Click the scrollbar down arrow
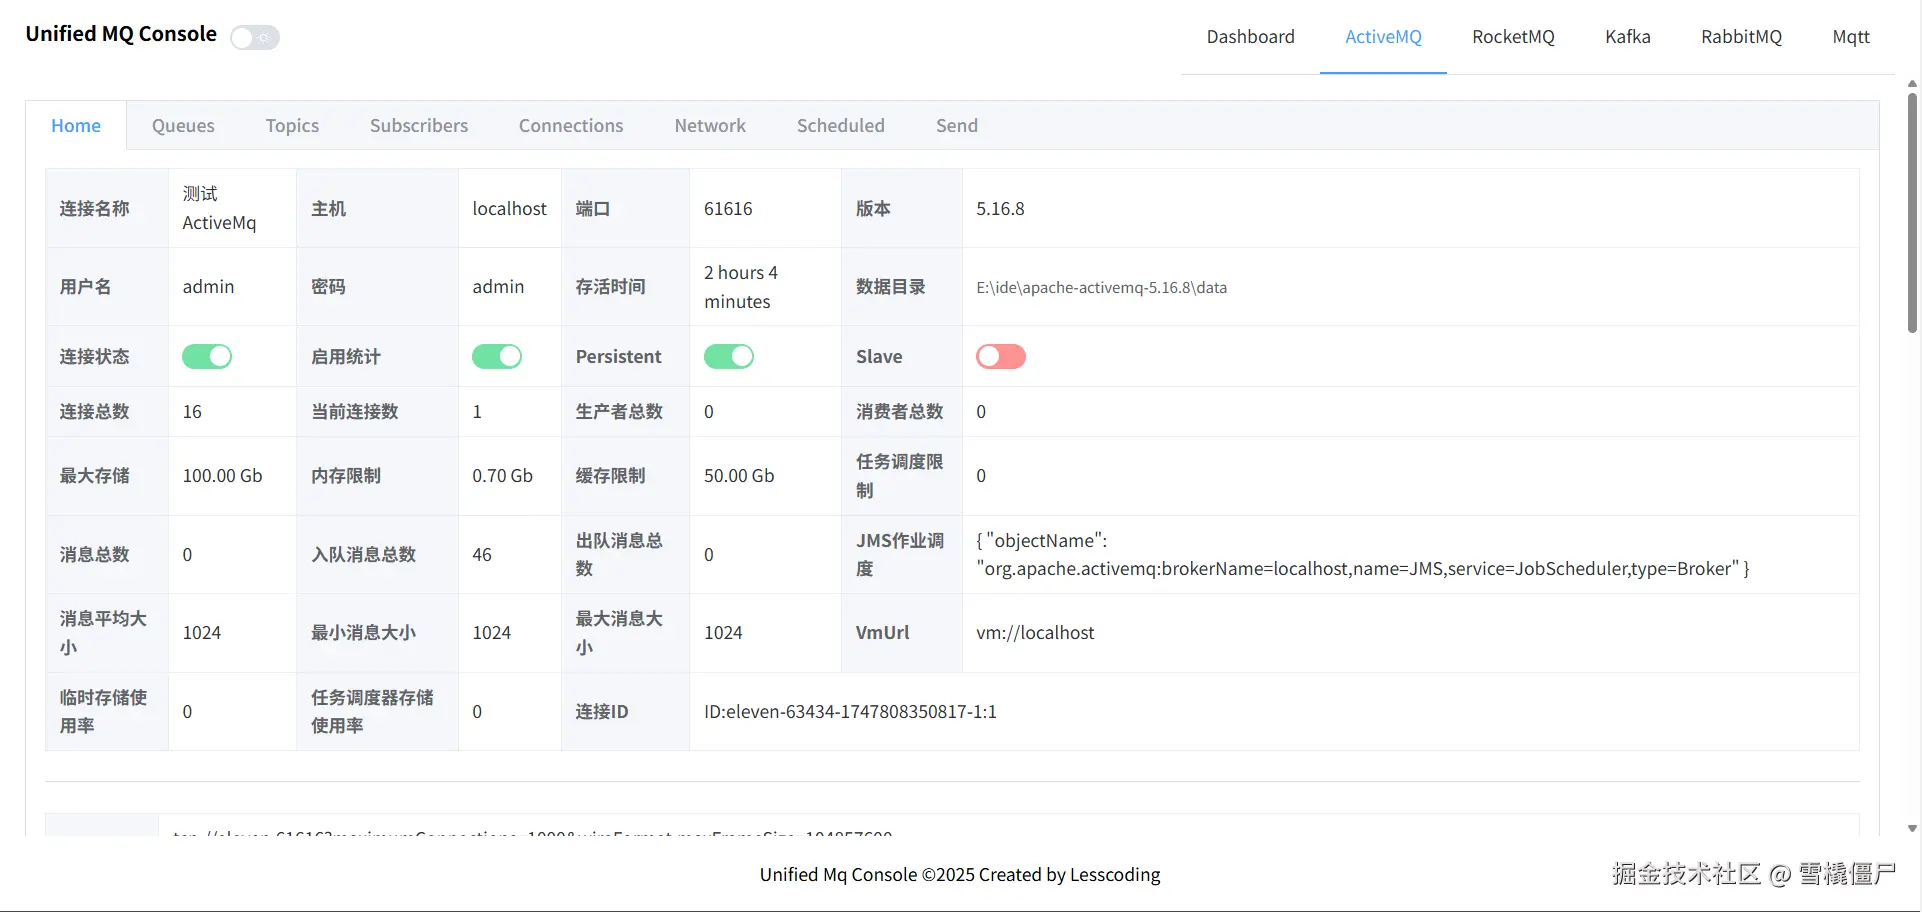This screenshot has width=1922, height=912. 1912,828
